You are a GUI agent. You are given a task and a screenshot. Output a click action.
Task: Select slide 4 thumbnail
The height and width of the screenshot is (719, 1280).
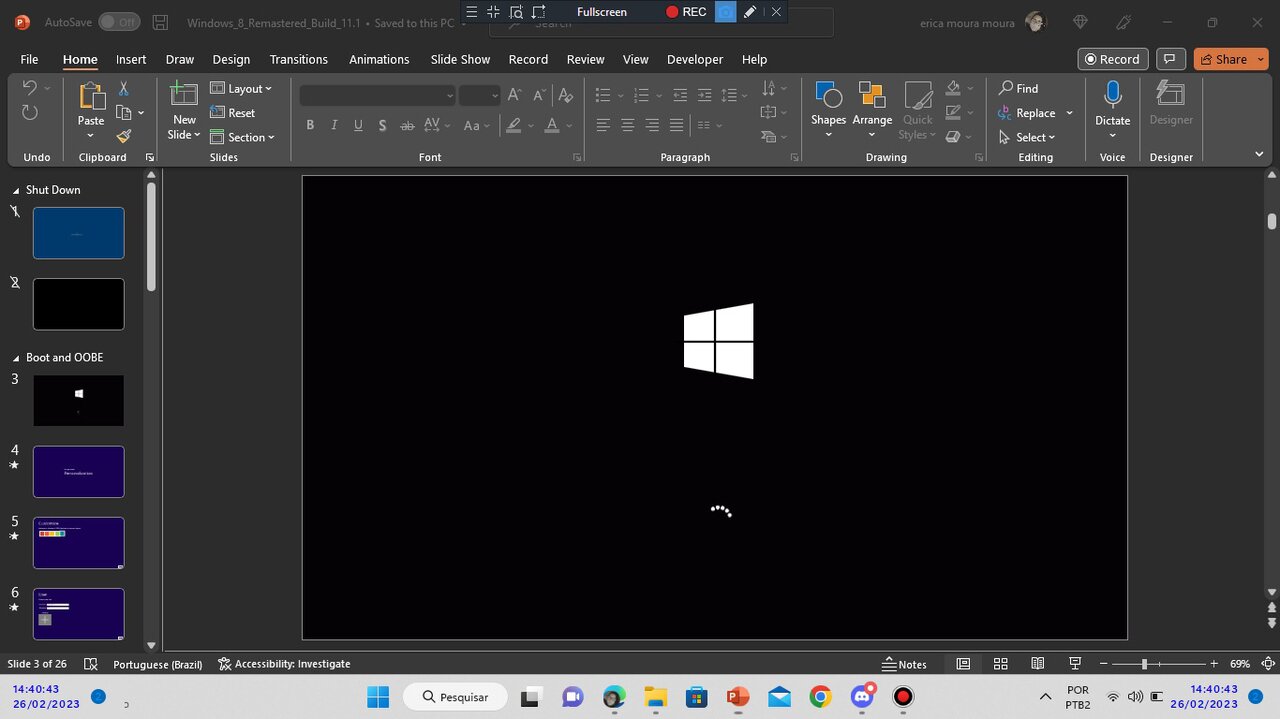pos(79,472)
